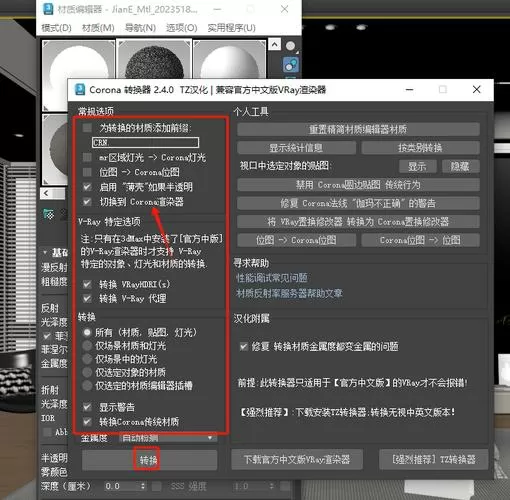Viewport: 510px width, 500px height.
Task: Click the Corona converter window app icon
Action: [80, 89]
